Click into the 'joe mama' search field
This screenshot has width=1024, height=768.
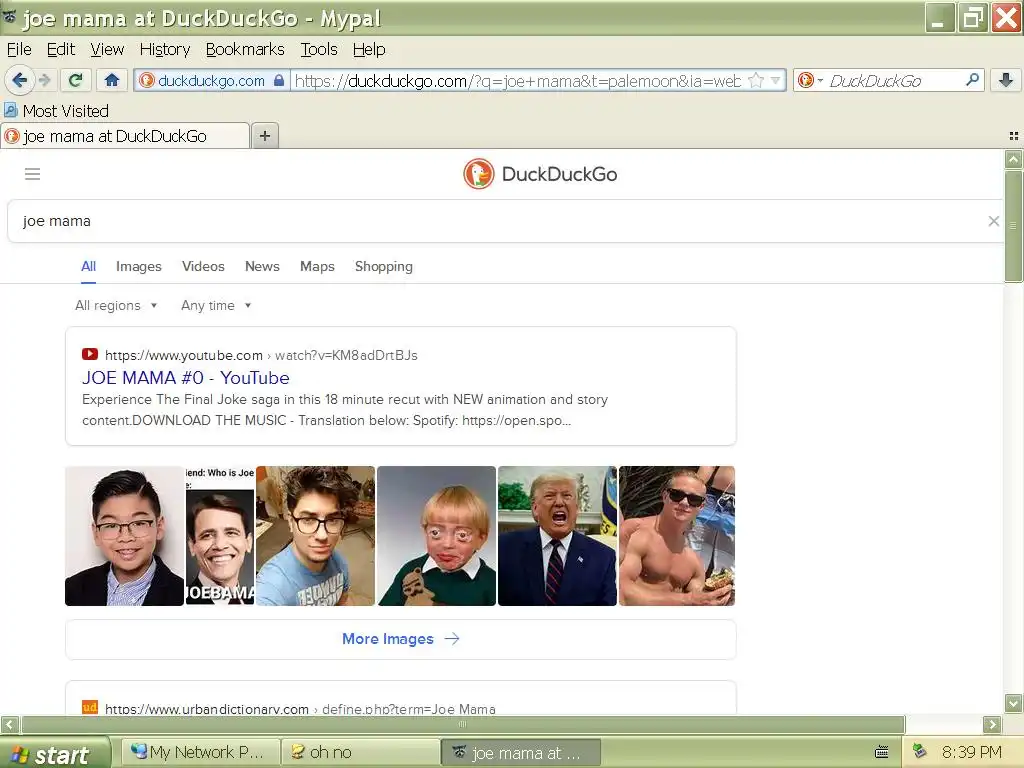point(496,221)
